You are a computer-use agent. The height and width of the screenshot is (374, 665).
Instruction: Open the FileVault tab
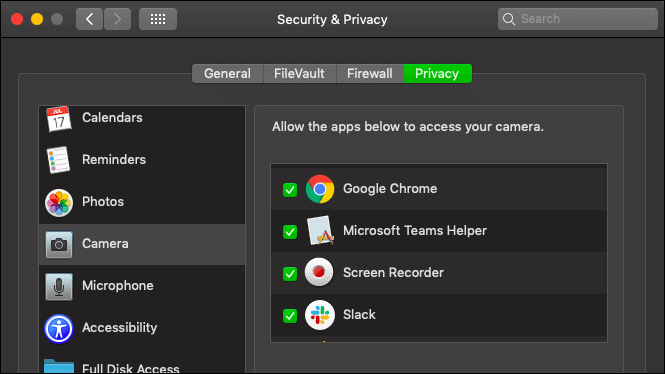coord(299,74)
